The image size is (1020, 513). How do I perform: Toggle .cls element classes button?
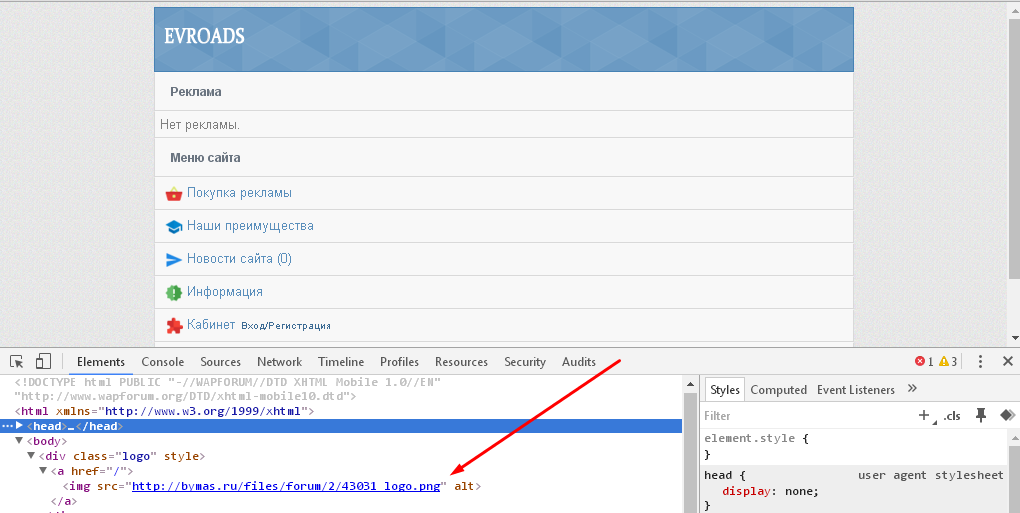pos(952,416)
